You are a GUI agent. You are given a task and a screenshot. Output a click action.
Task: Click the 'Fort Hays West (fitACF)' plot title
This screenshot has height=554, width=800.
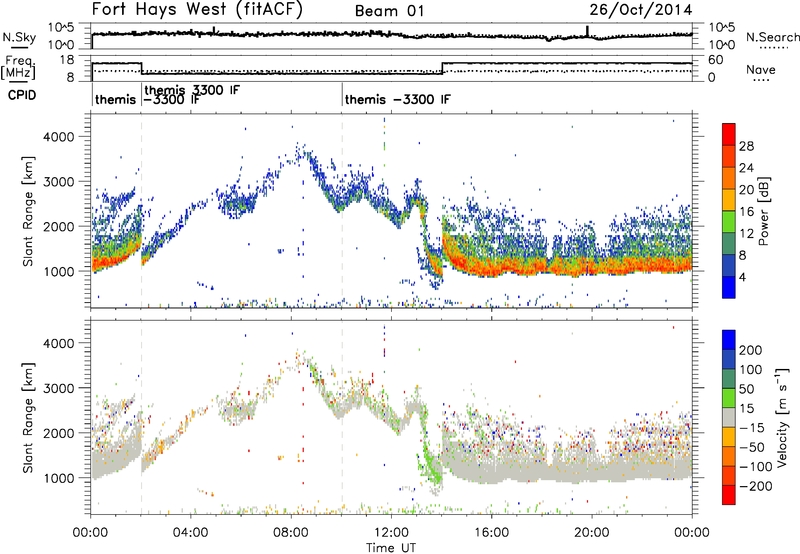(197, 10)
